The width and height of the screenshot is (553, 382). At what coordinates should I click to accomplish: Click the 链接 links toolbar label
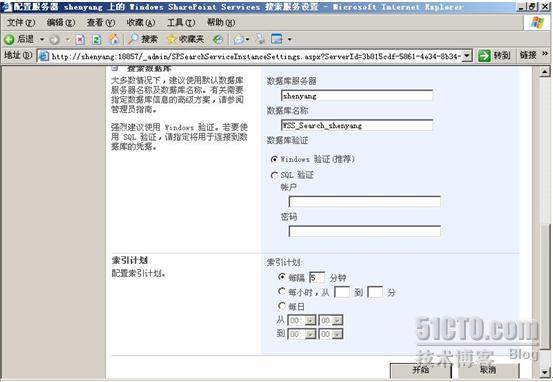tap(528, 55)
